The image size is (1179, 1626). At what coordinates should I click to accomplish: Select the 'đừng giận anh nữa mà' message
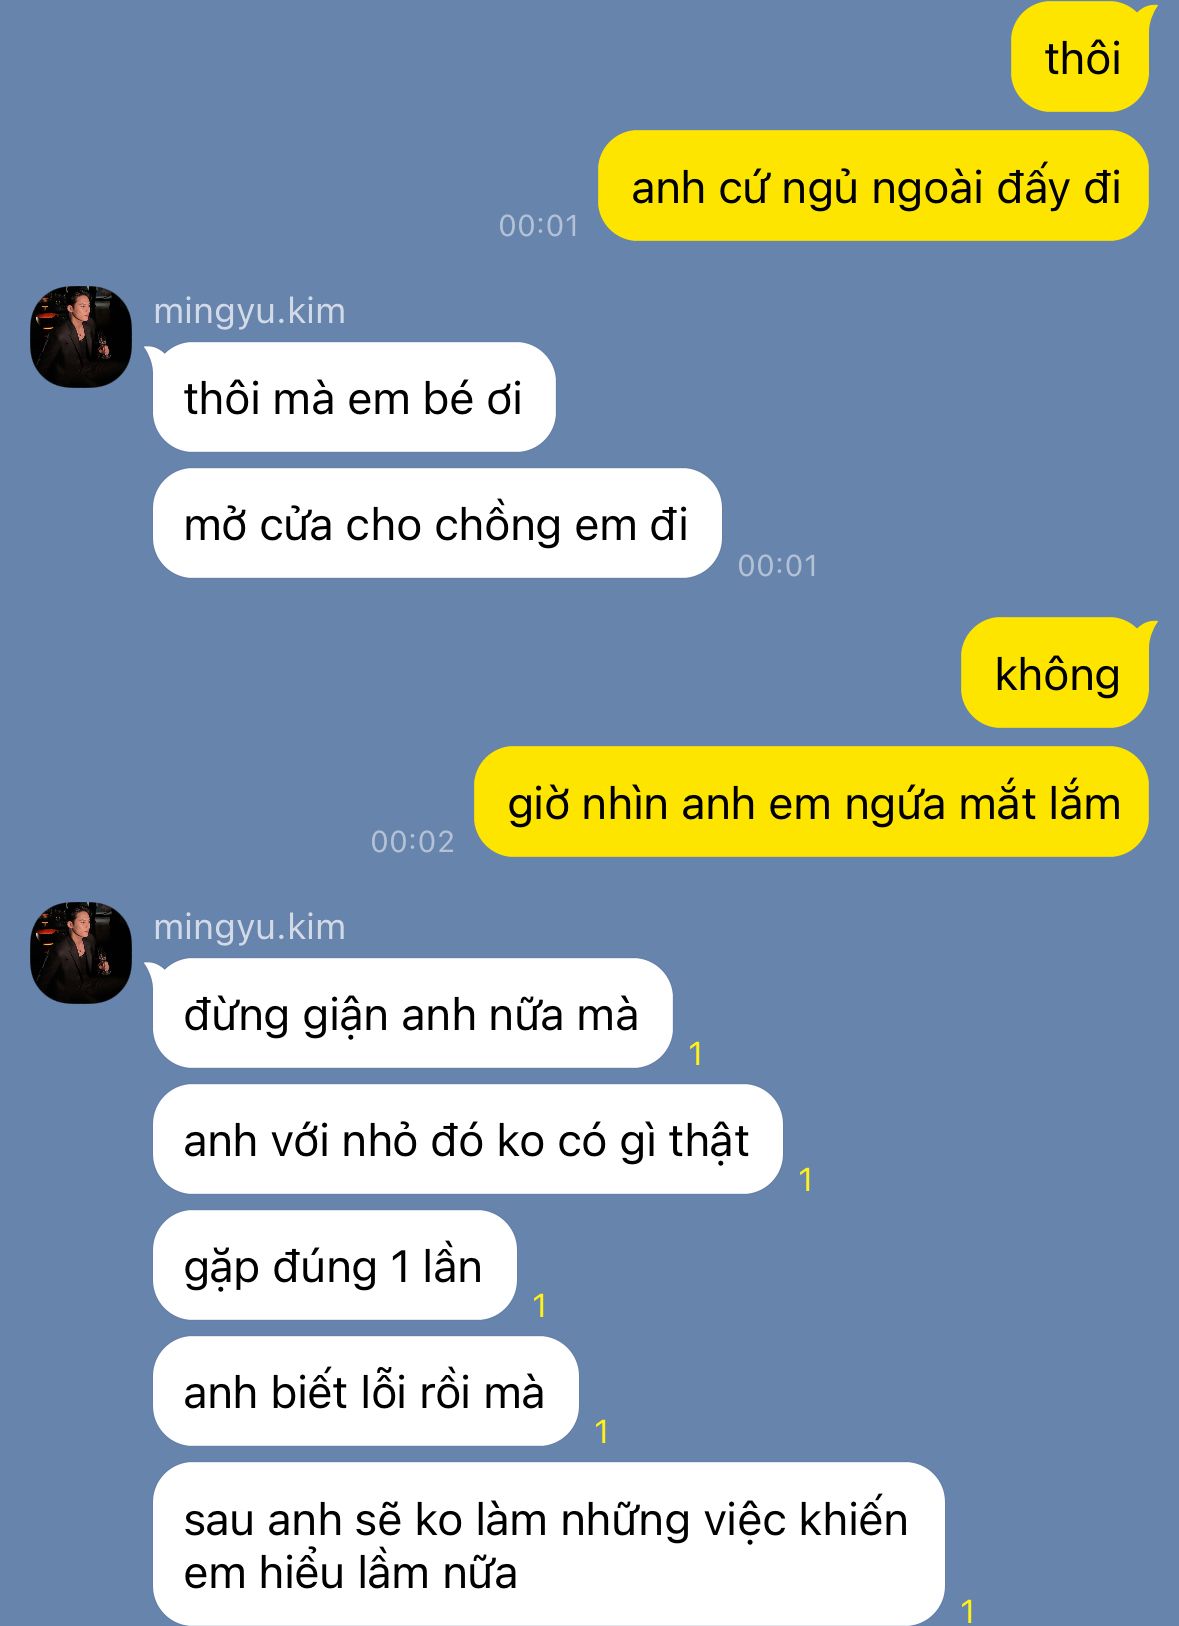(411, 1013)
